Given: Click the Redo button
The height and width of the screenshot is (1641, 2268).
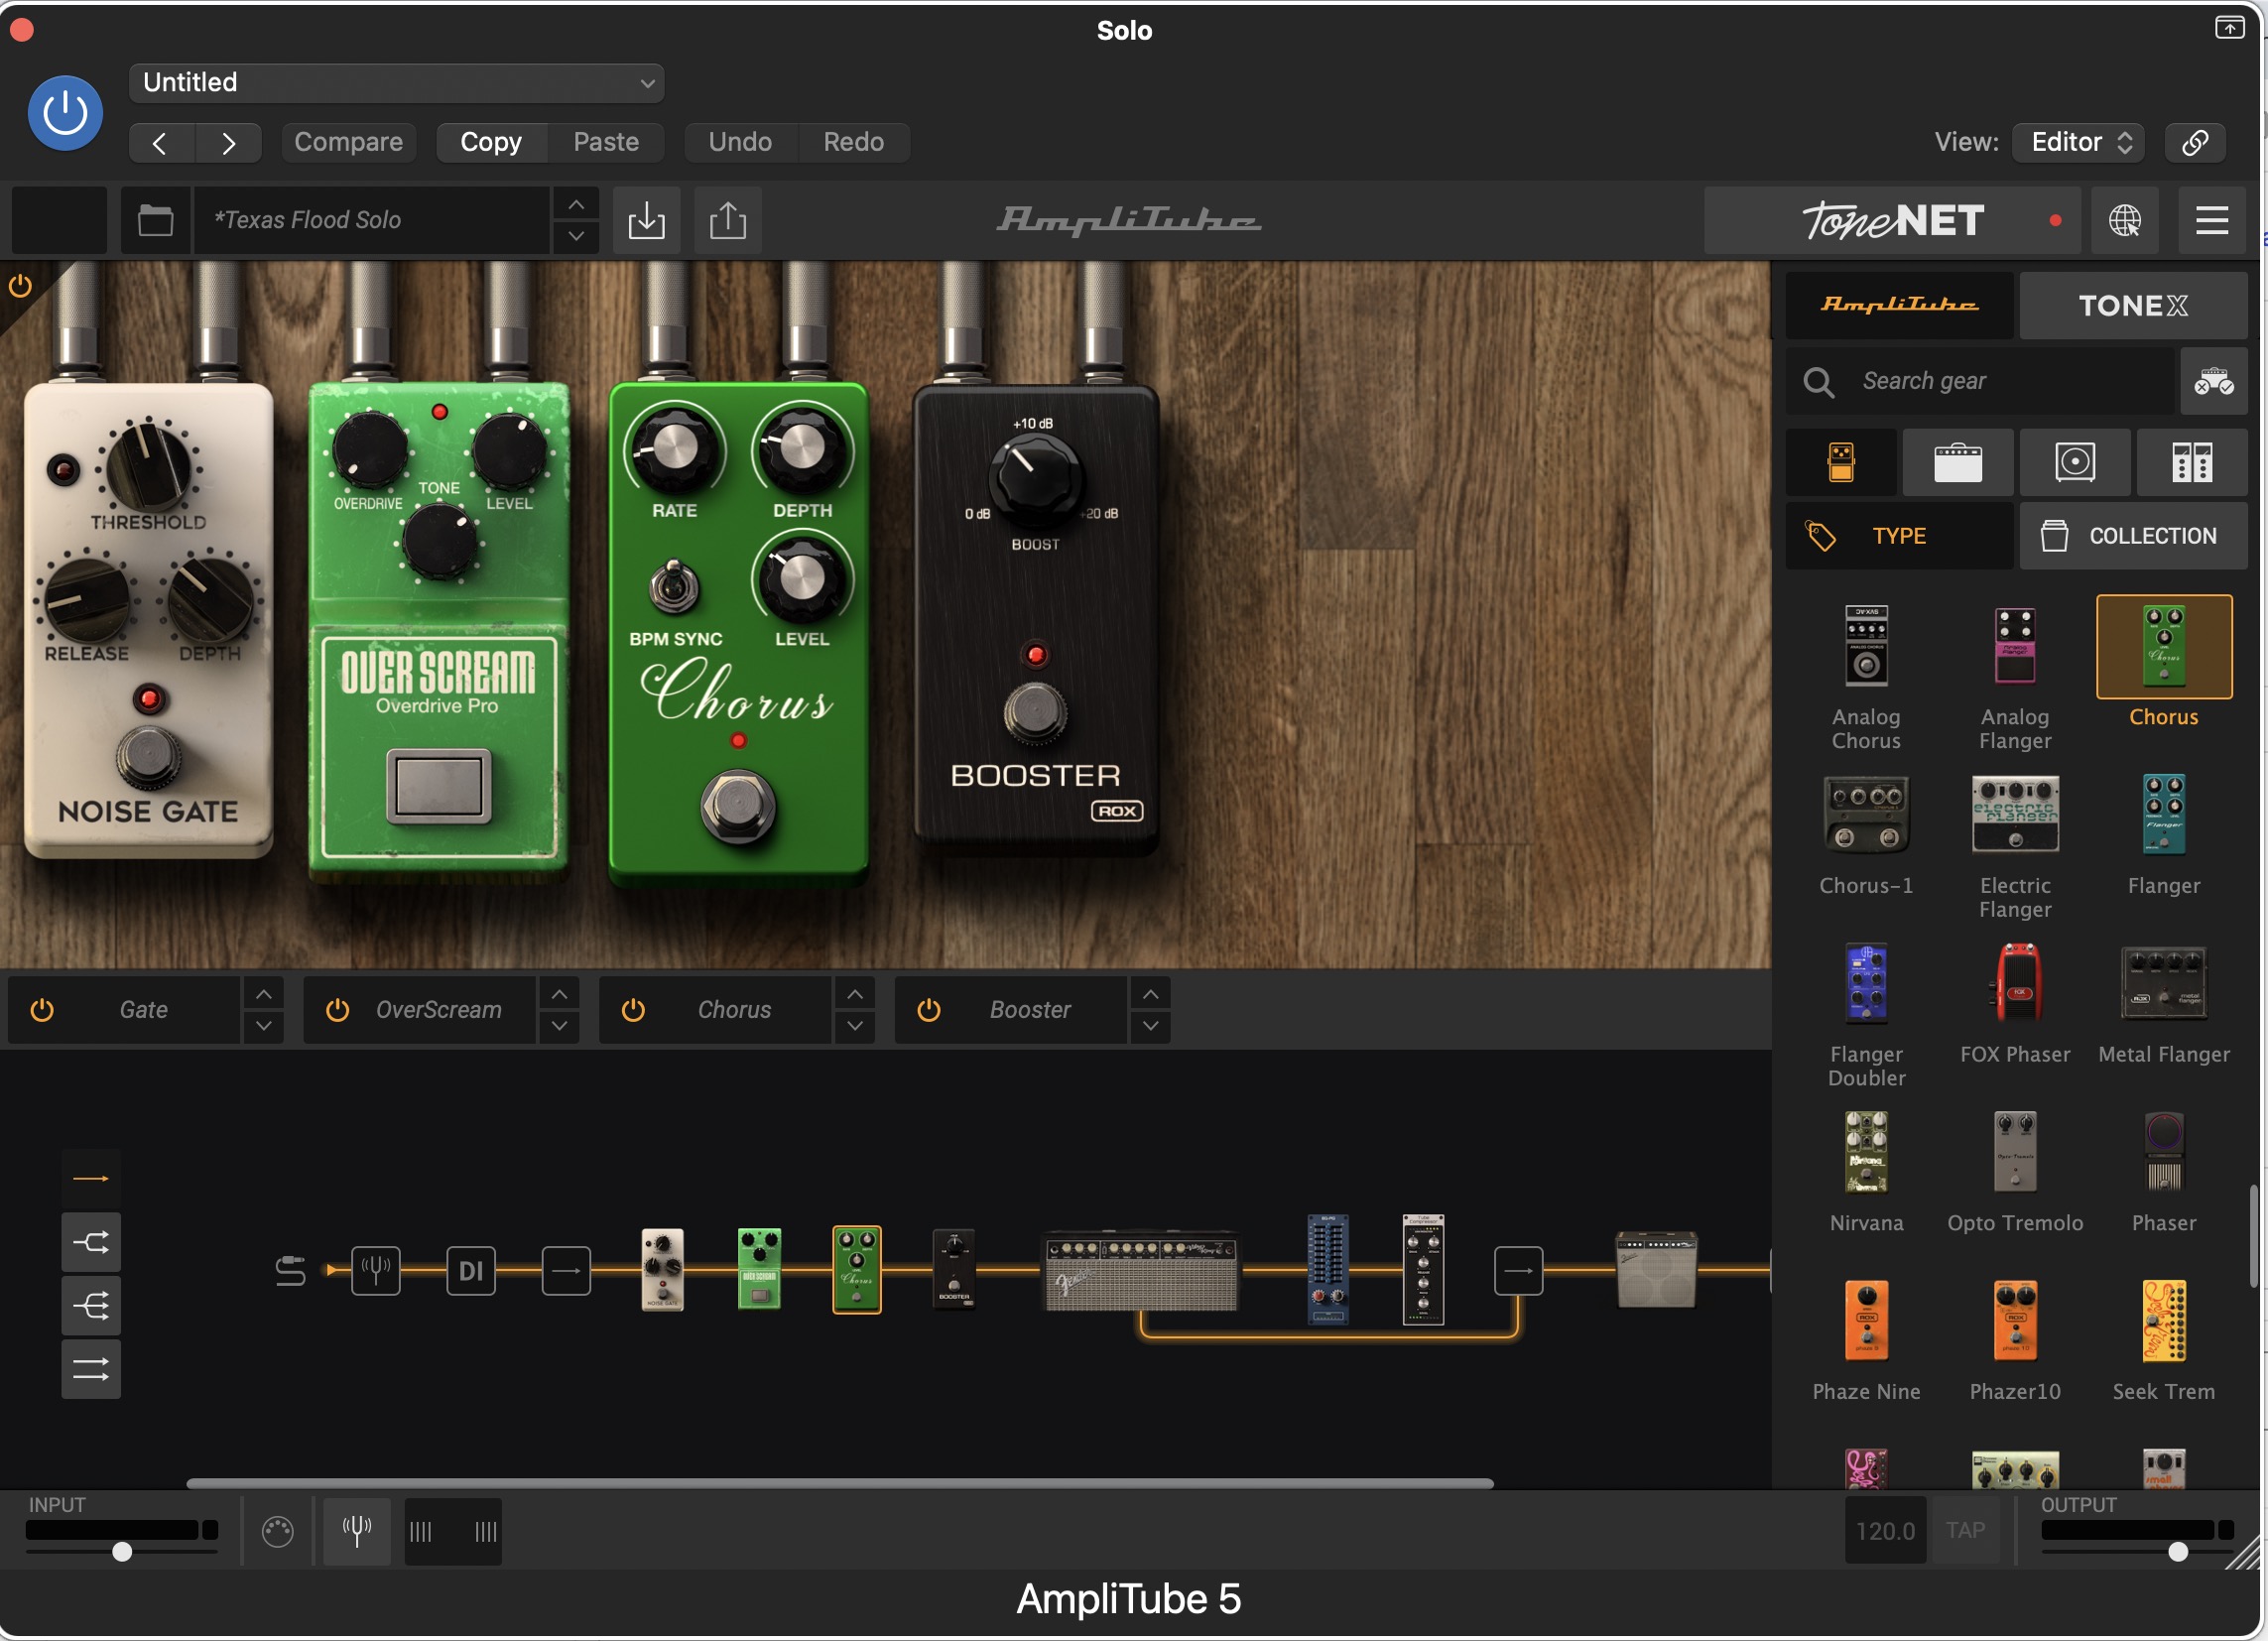Looking at the screenshot, I should (853, 142).
